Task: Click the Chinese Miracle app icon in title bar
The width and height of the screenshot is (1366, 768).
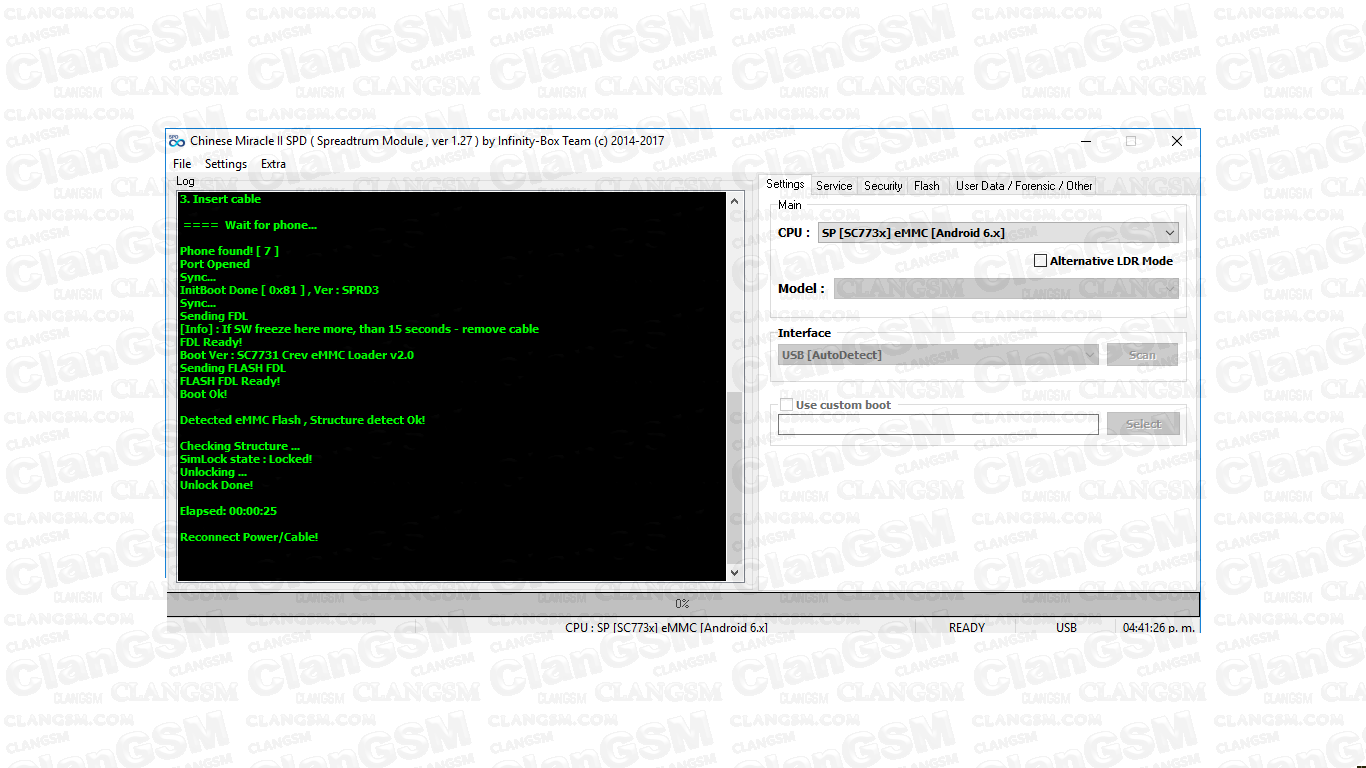Action: pyautogui.click(x=176, y=141)
